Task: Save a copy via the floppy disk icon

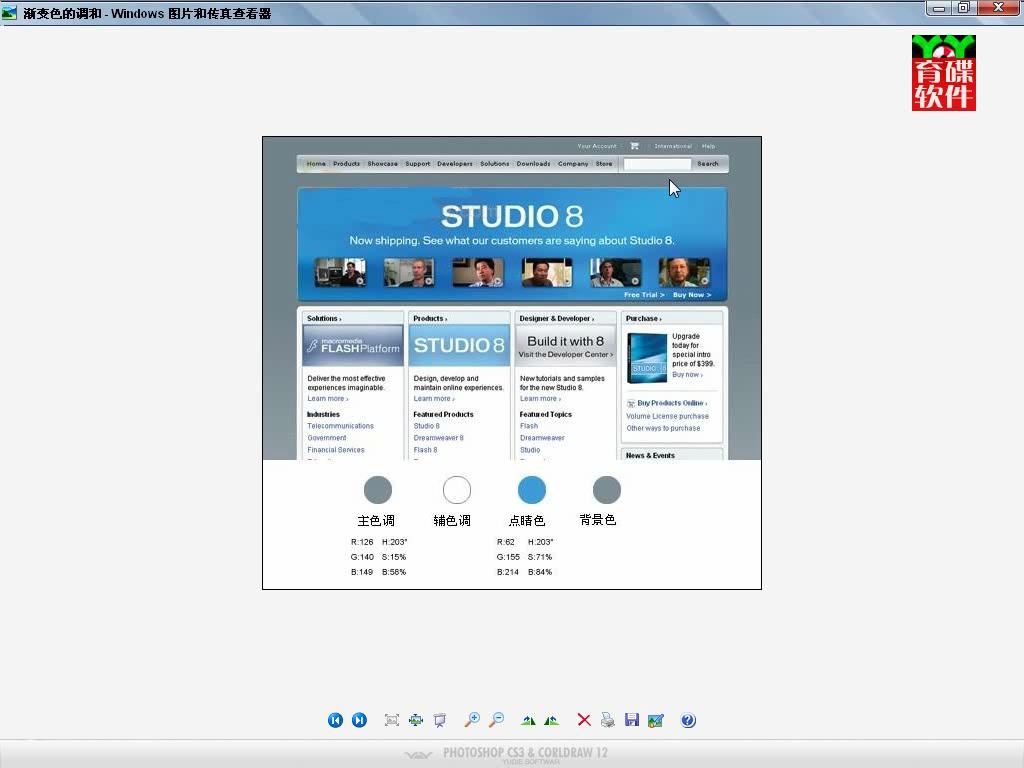Action: [x=632, y=720]
